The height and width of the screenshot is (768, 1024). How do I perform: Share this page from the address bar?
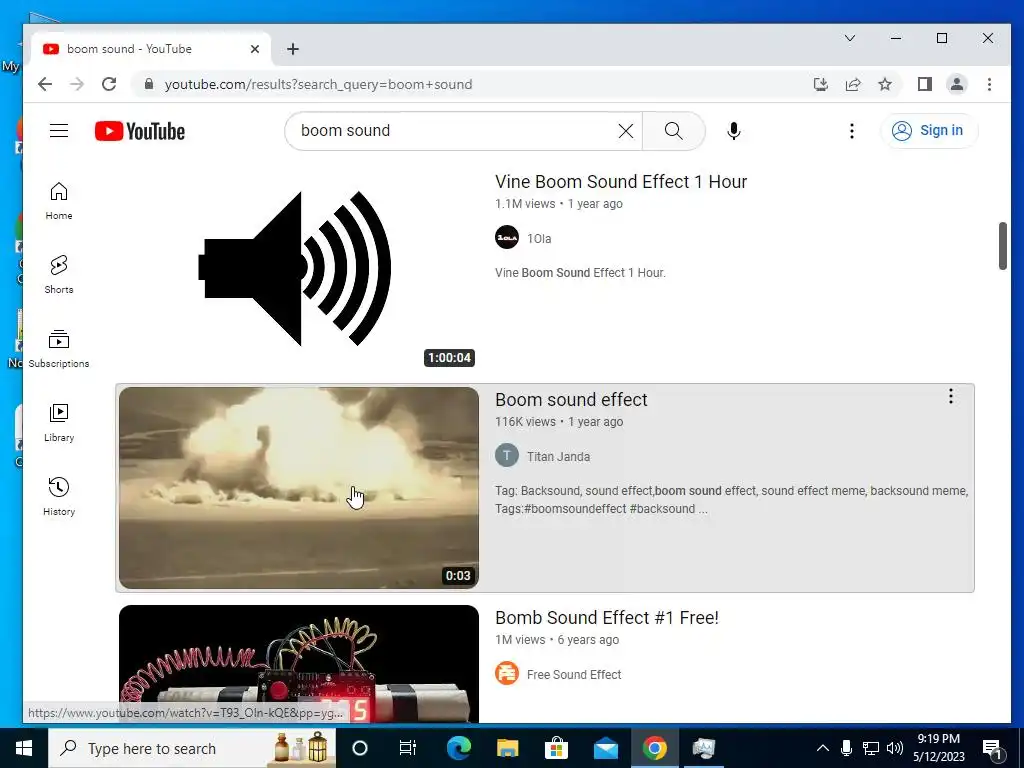point(853,84)
